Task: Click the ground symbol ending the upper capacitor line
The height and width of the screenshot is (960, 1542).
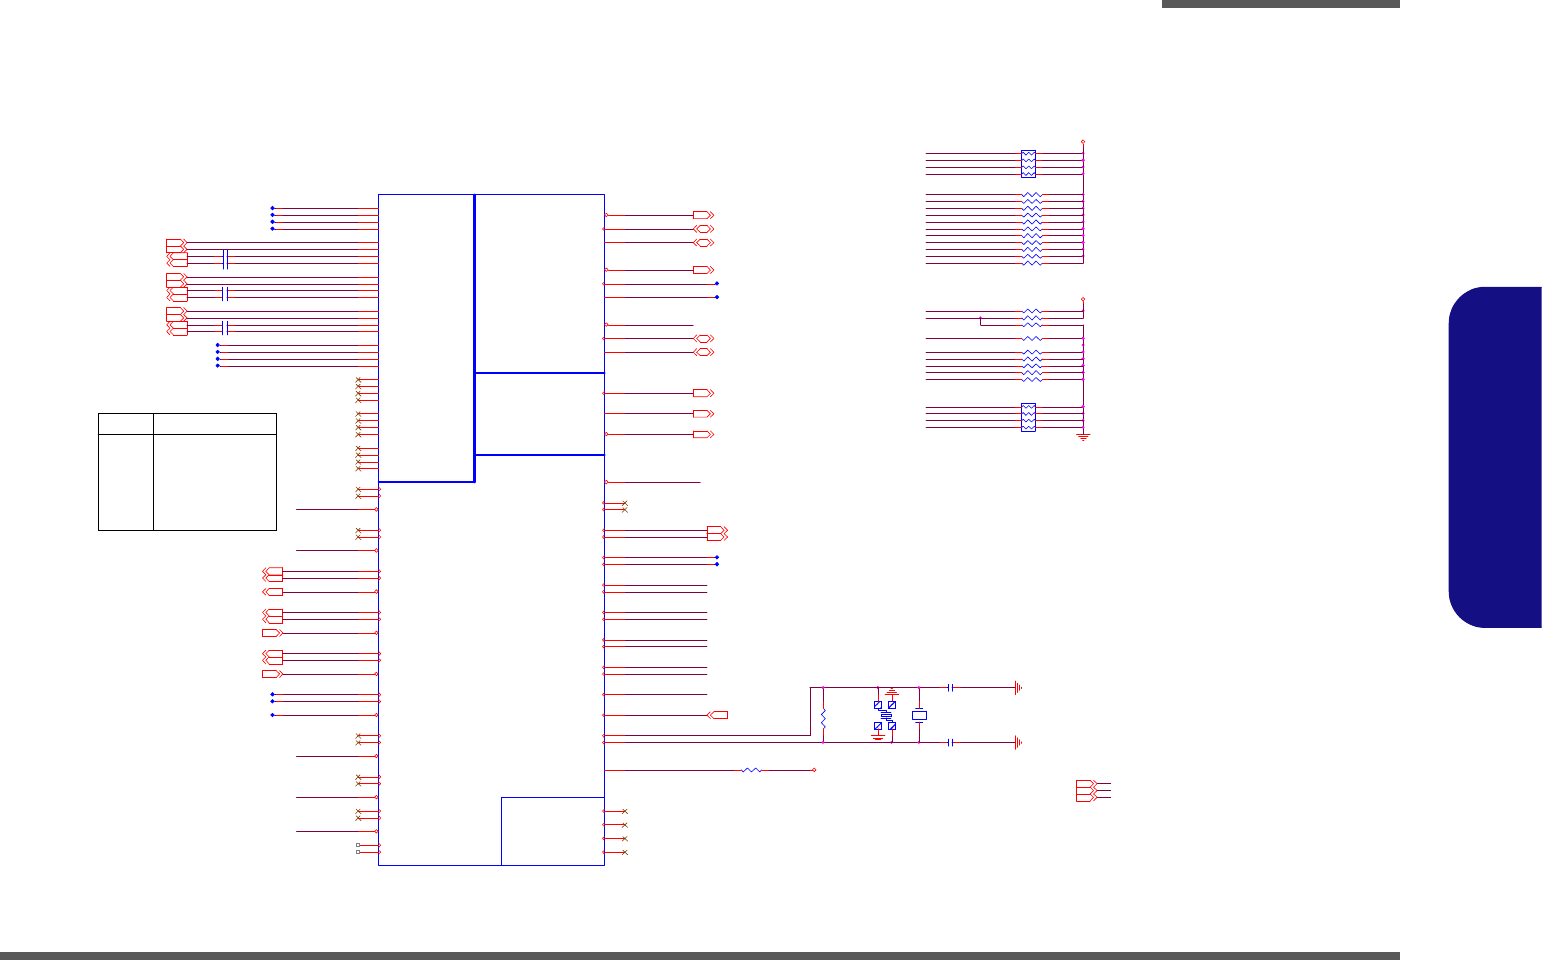Action: click(1017, 687)
